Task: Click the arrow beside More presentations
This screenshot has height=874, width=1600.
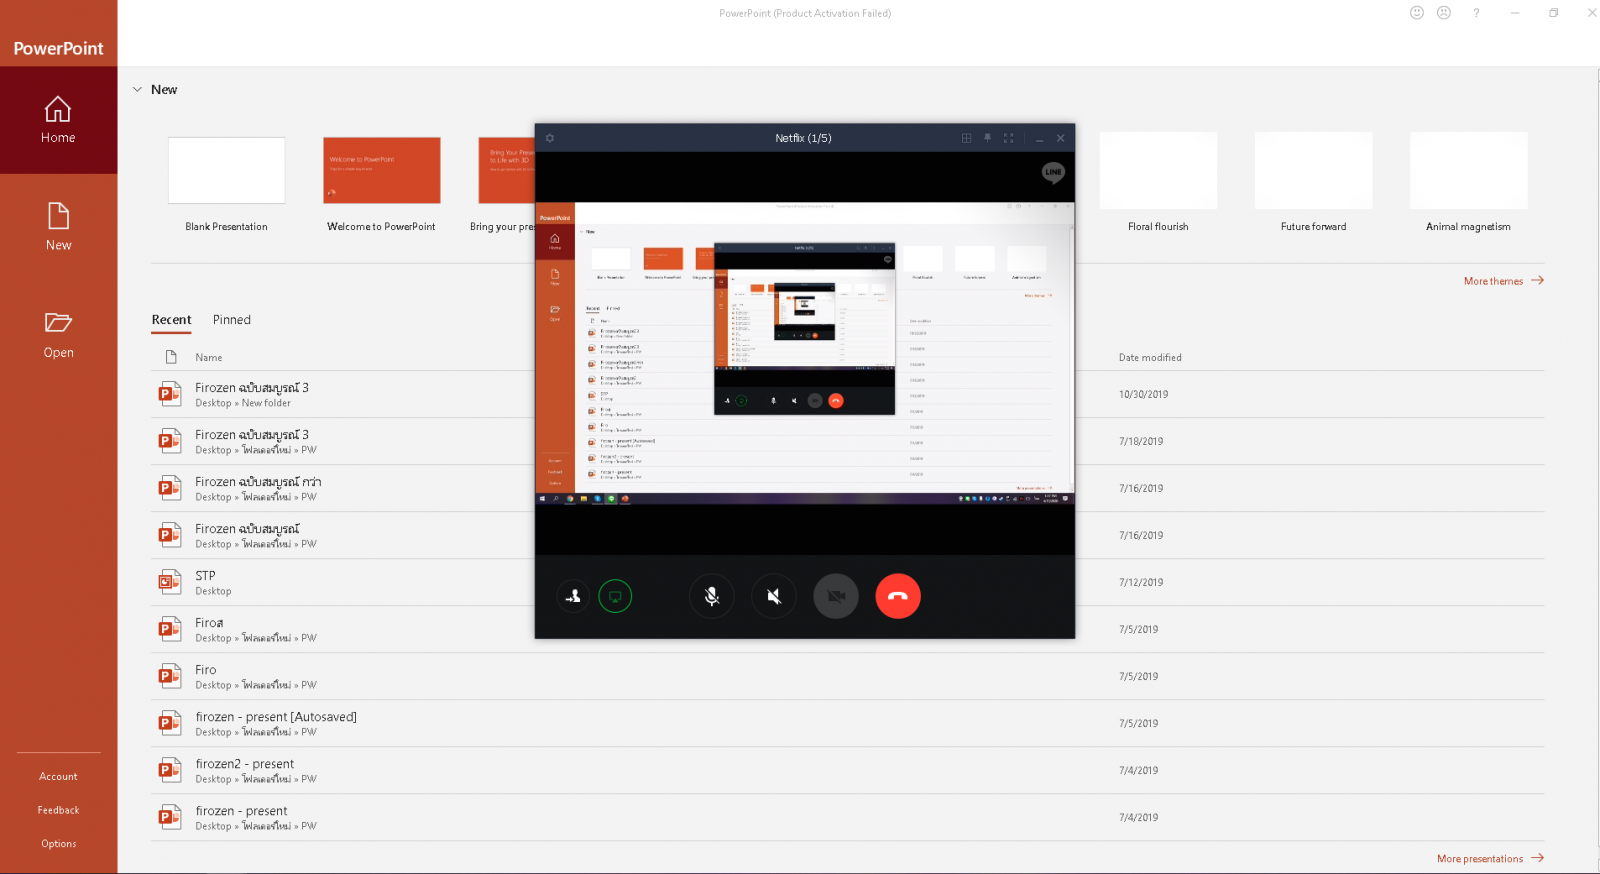Action: pos(1537,858)
